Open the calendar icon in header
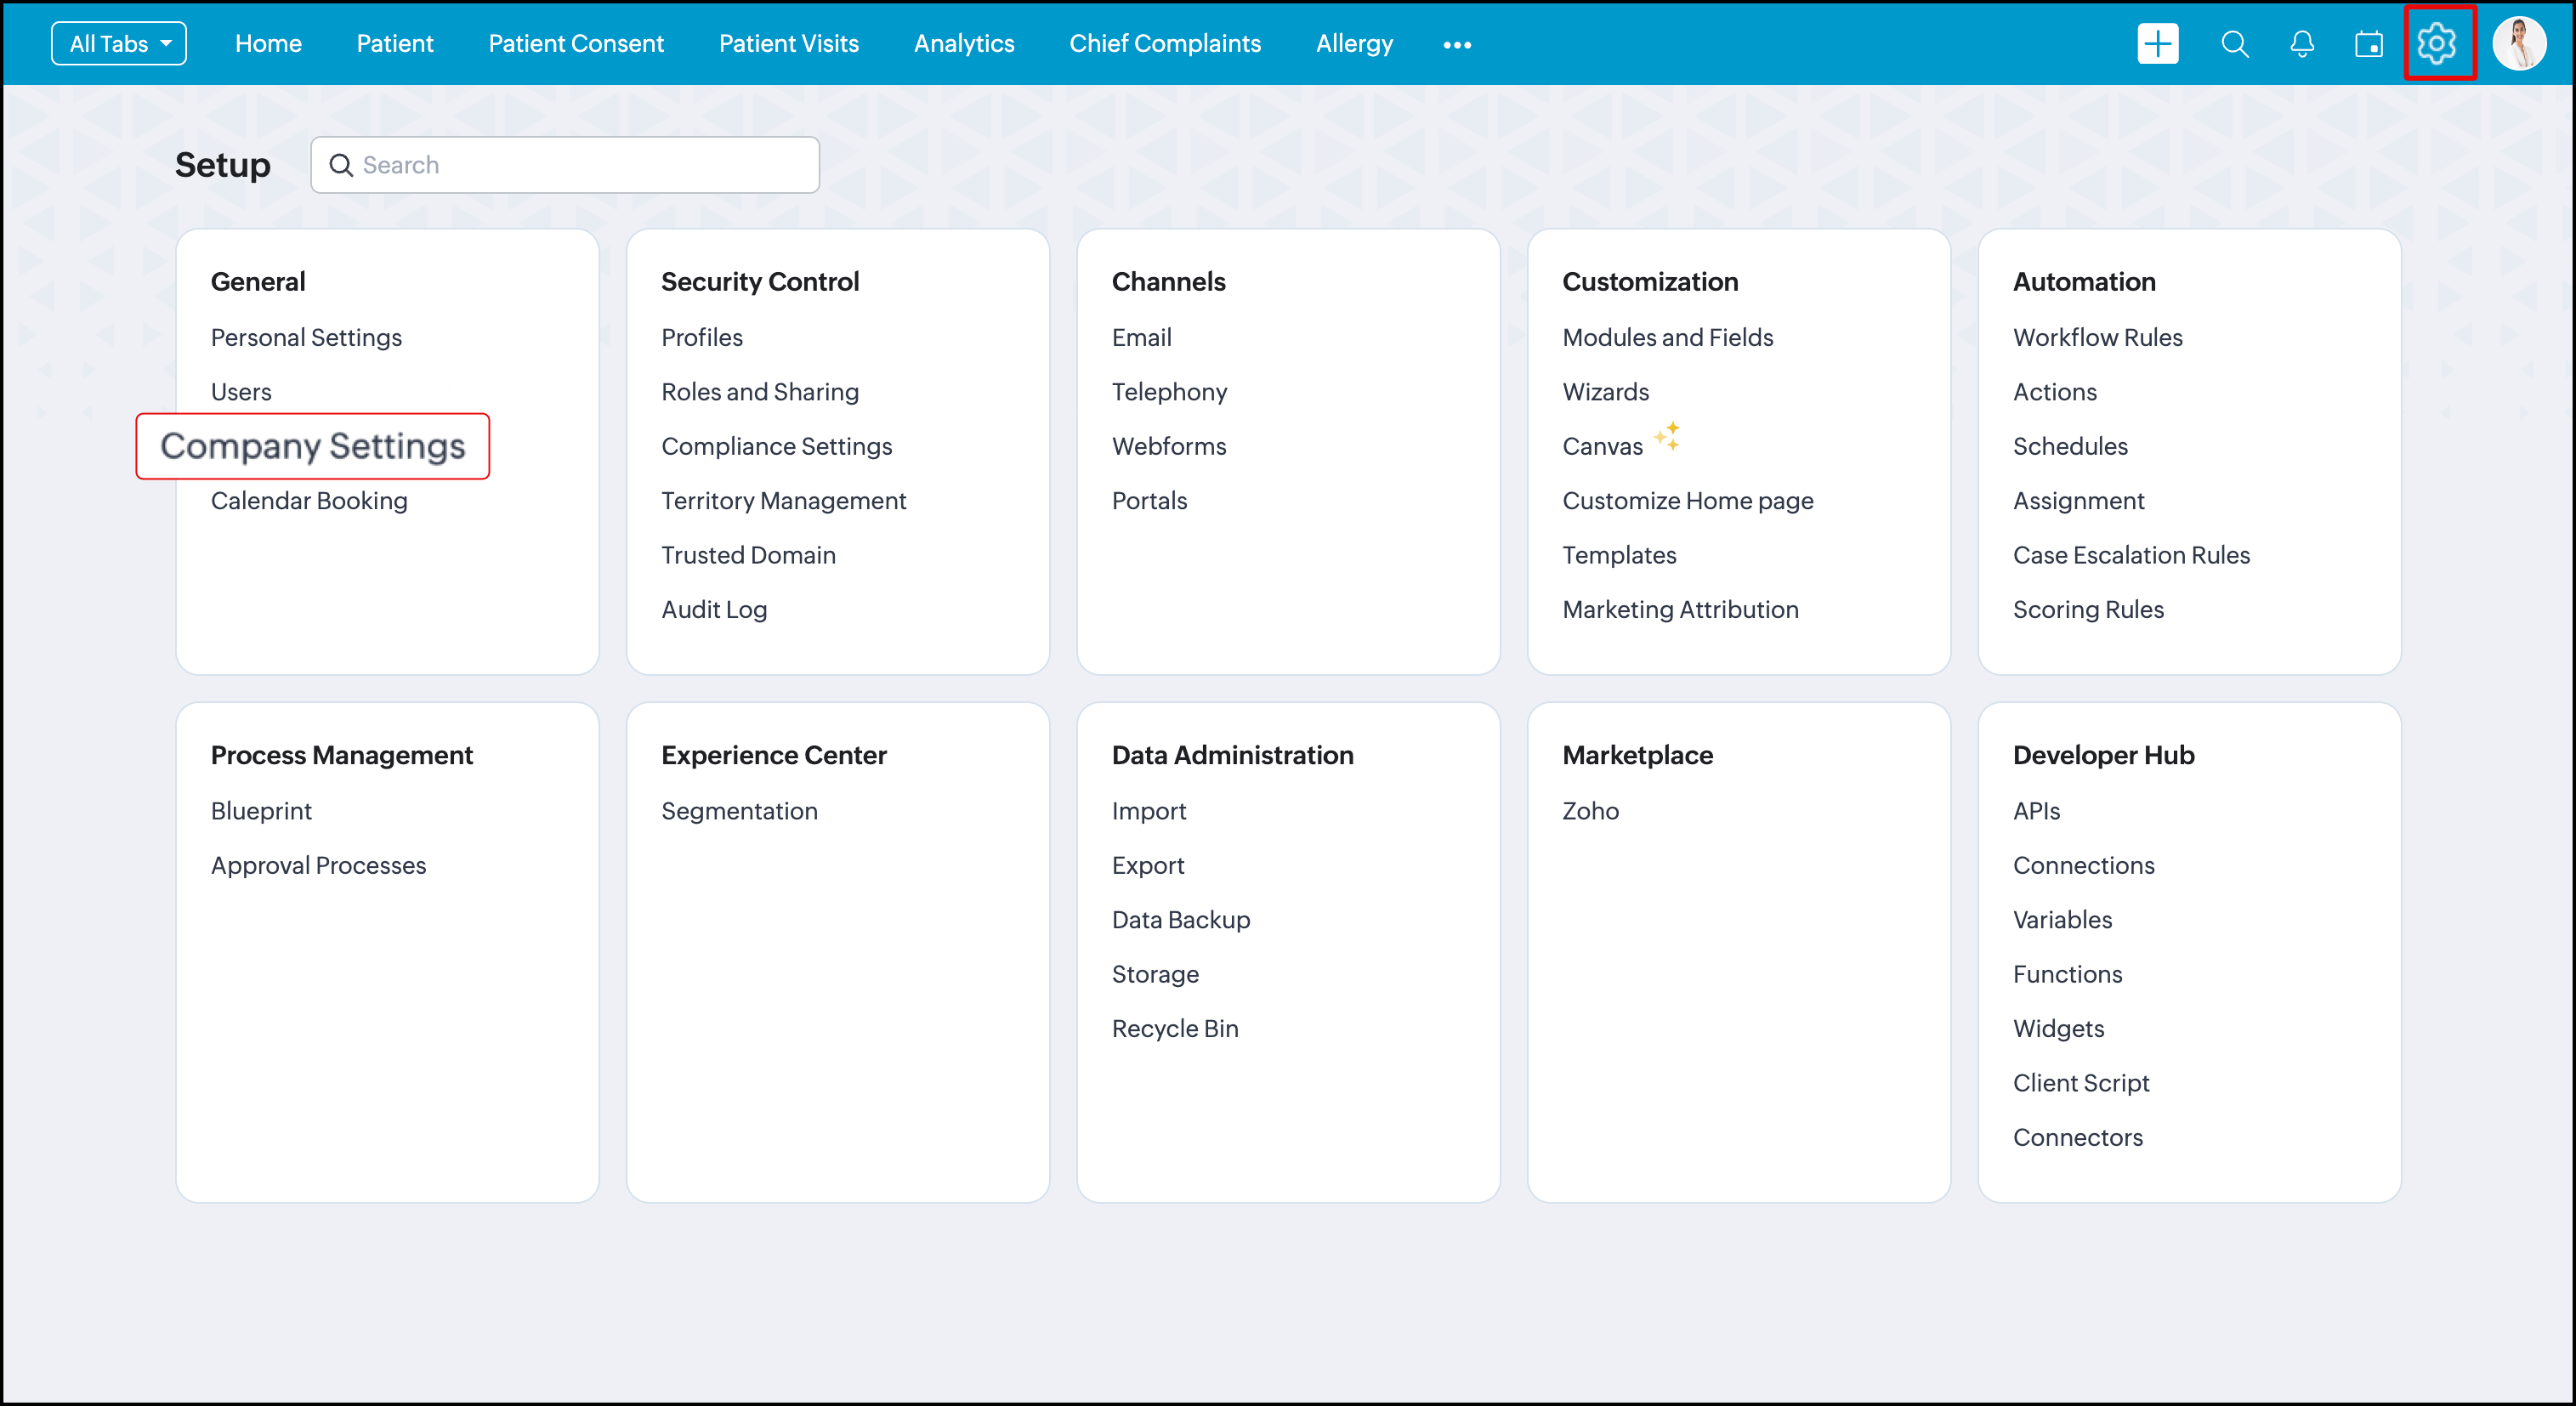This screenshot has width=2576, height=1406. (2368, 44)
